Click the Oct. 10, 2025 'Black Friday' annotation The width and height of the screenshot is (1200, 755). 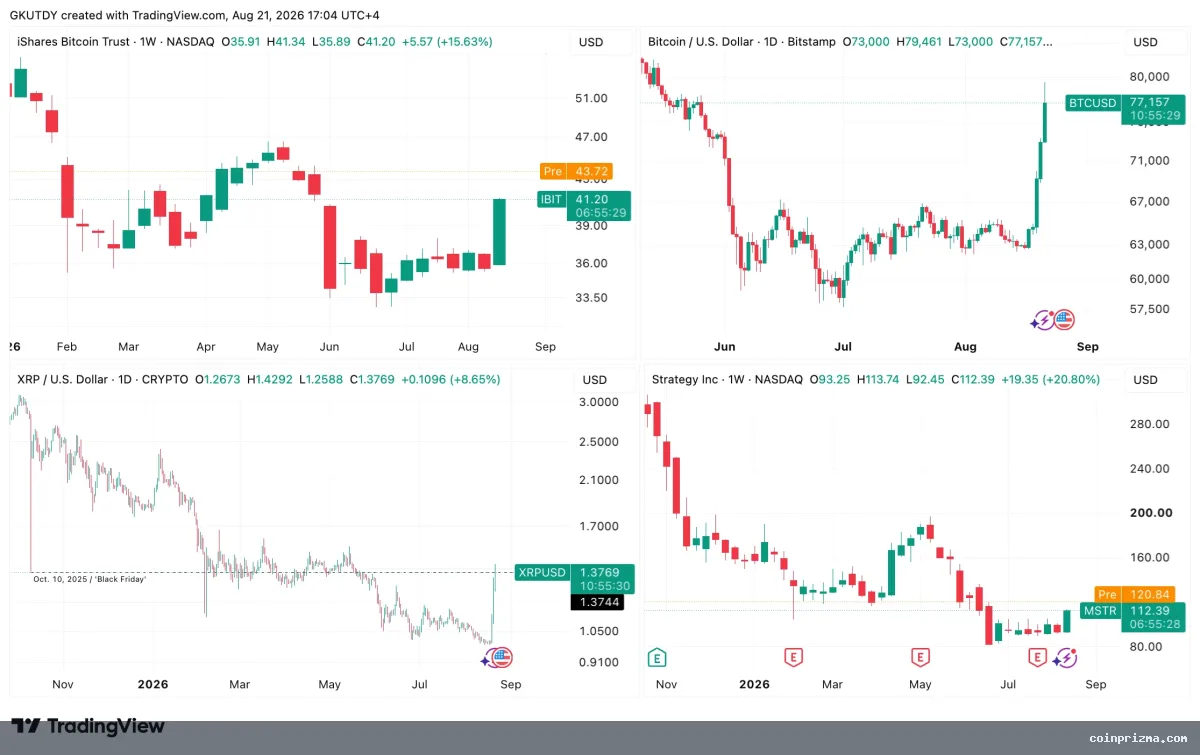tap(89, 579)
